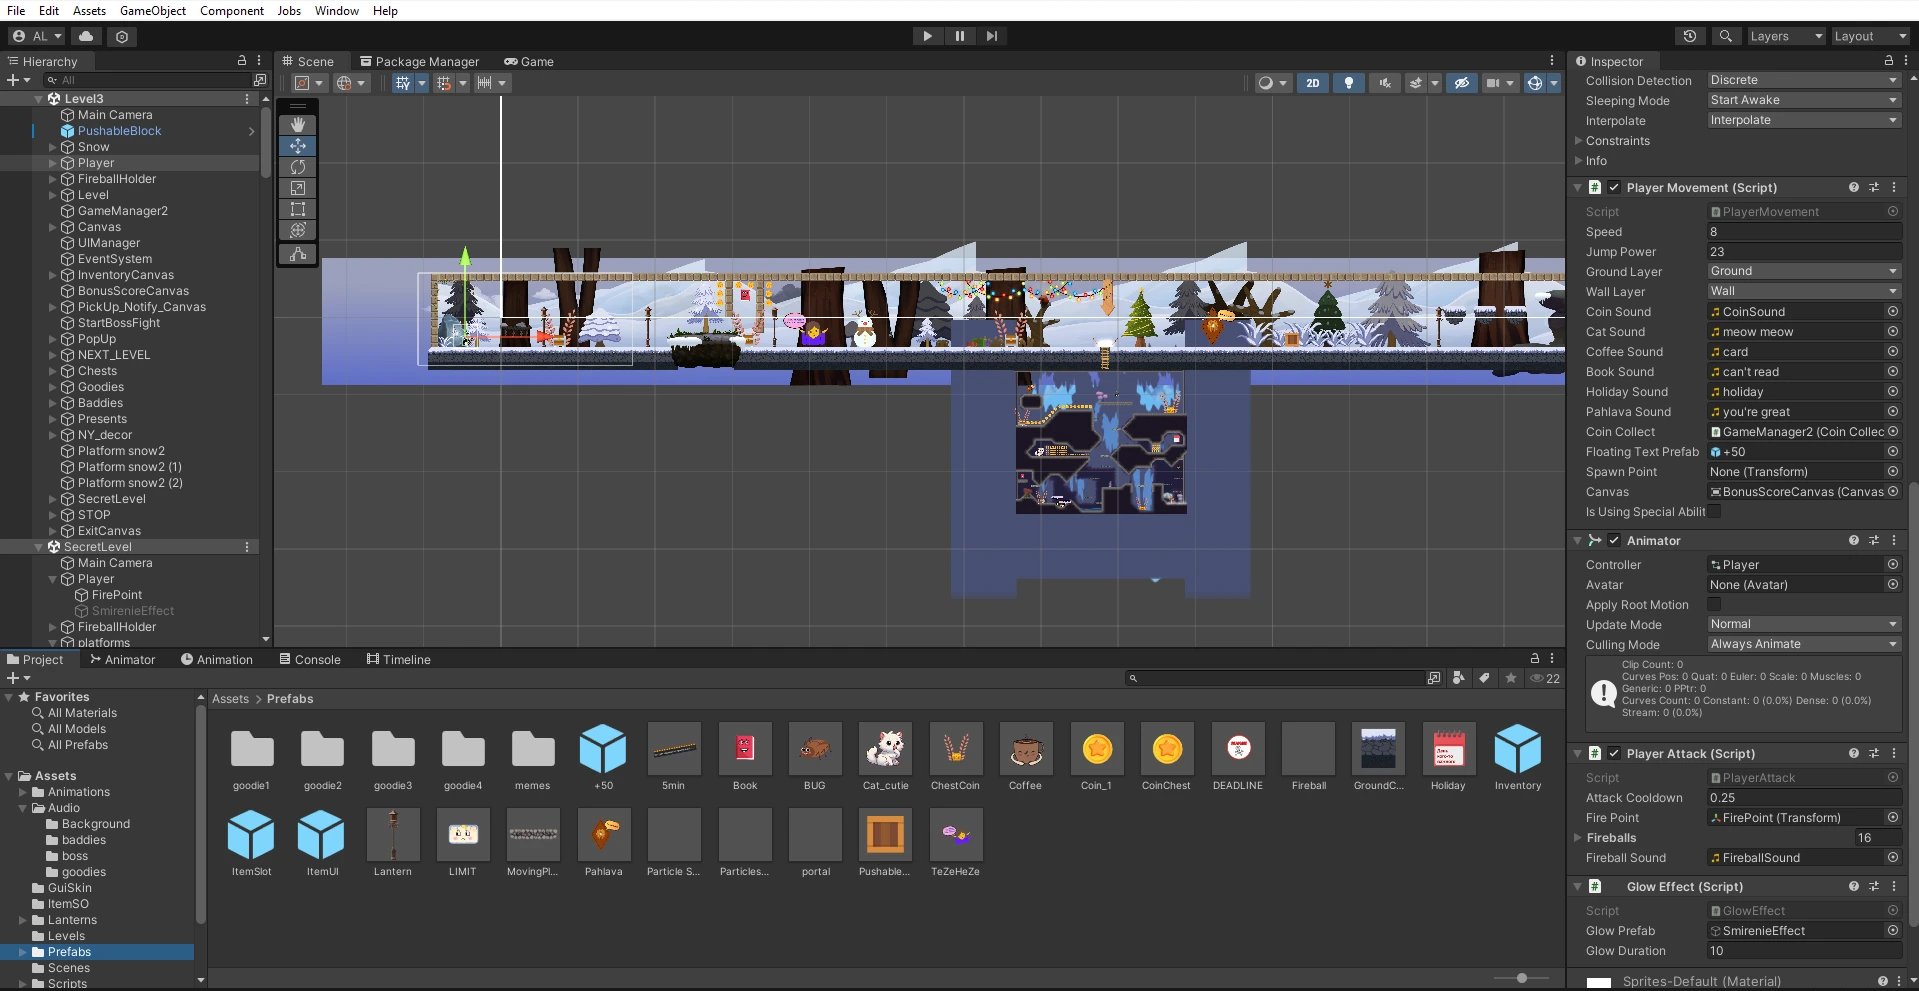Click Speed value field
The height and width of the screenshot is (991, 1919).
click(1804, 232)
